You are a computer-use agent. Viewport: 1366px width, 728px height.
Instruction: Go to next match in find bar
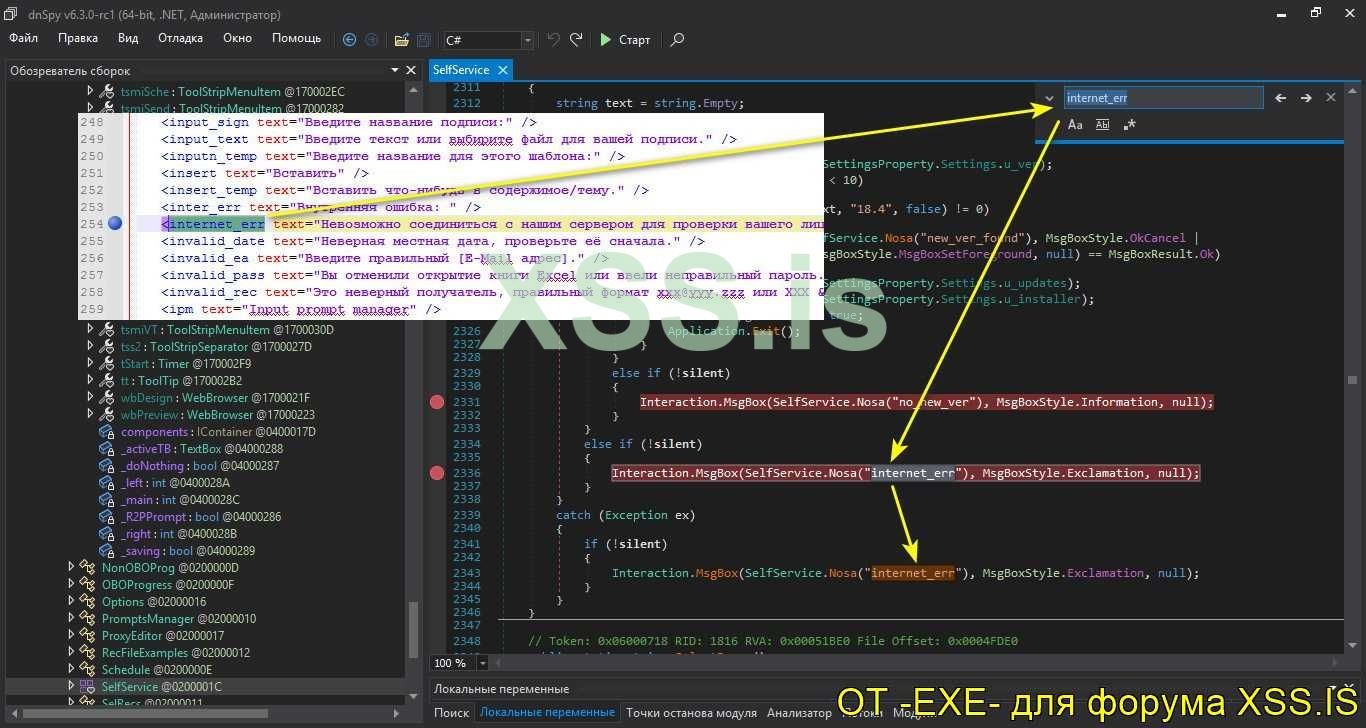click(1306, 98)
